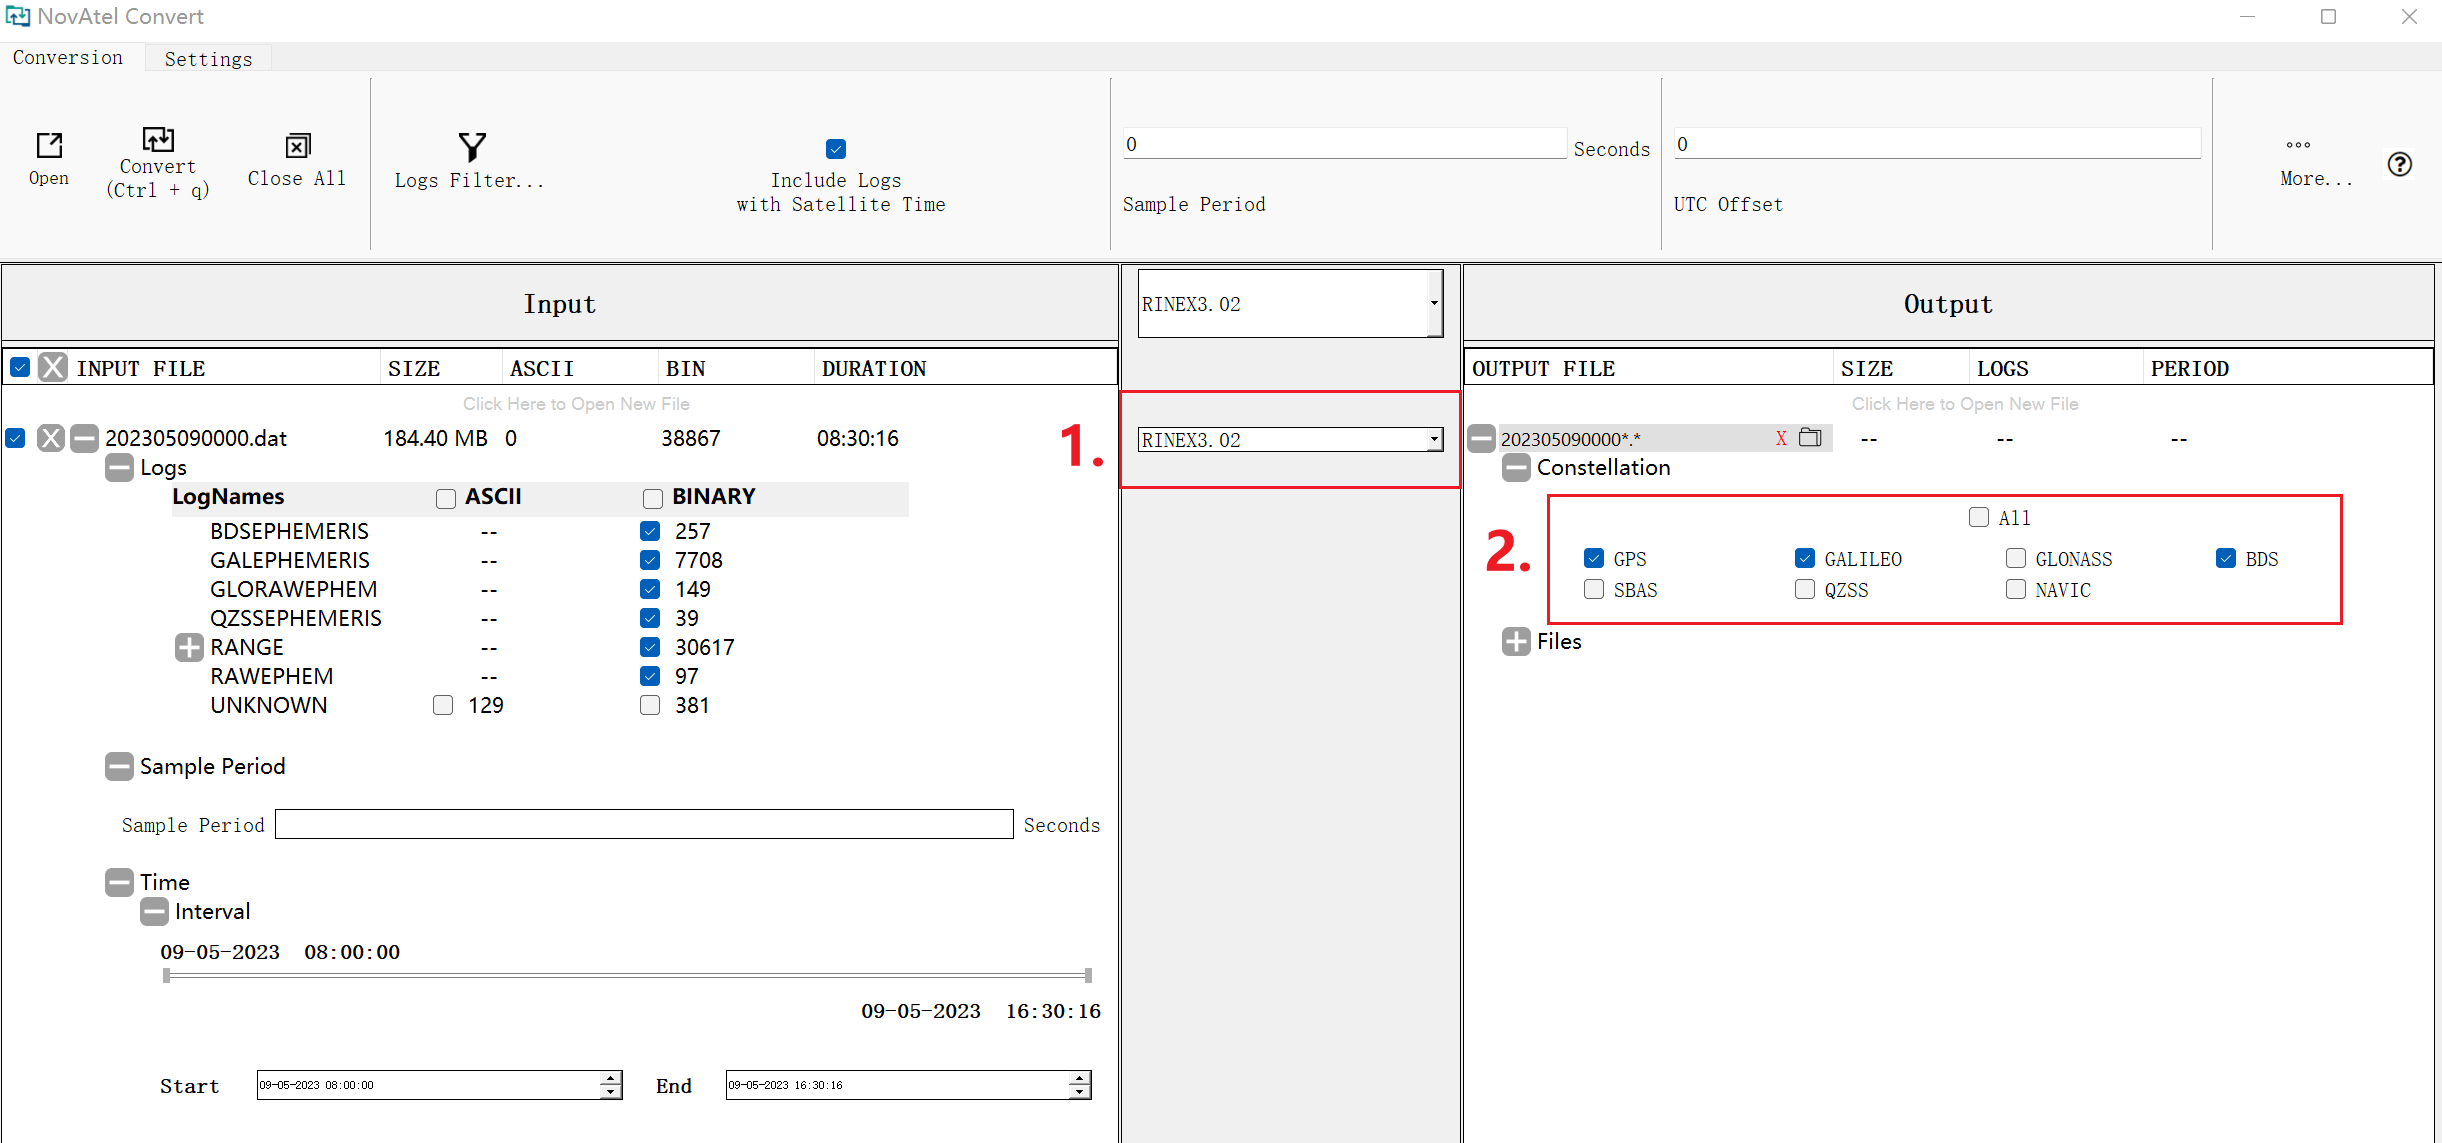2442x1143 pixels.
Task: Expand the Files section in Output
Action: (x=1516, y=642)
